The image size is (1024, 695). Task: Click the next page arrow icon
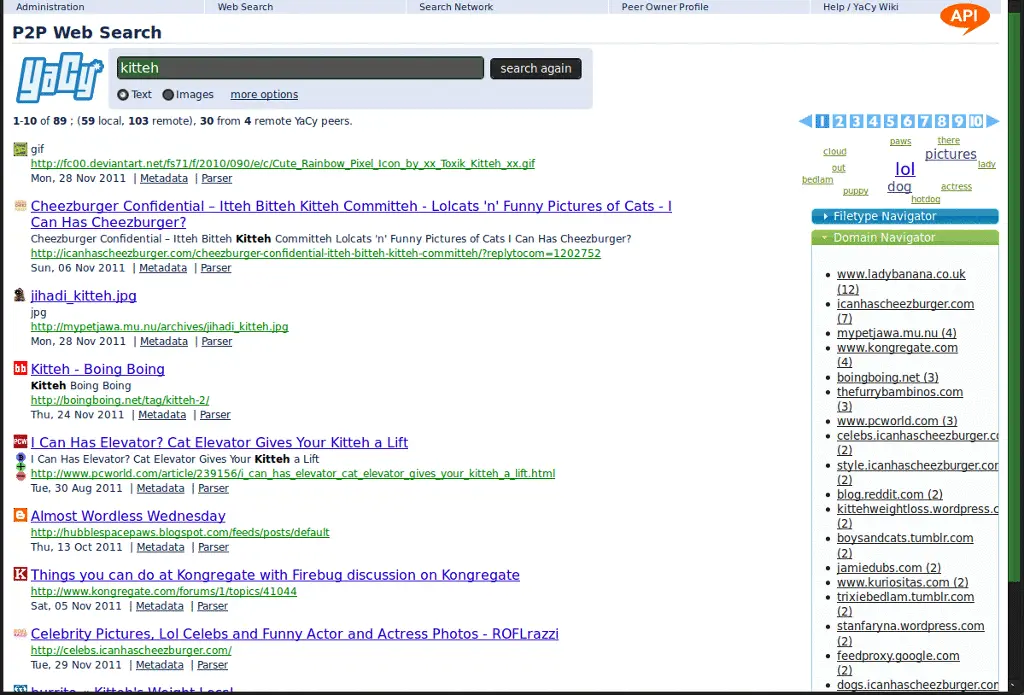[x=992, y=121]
